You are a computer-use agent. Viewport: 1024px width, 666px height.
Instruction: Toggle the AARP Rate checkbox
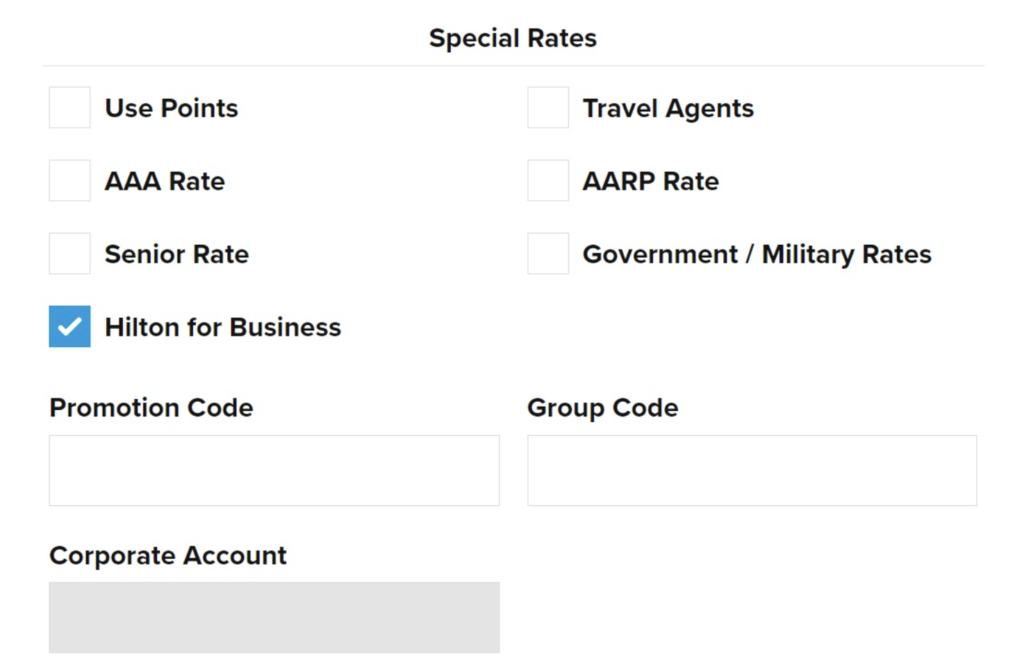[548, 181]
